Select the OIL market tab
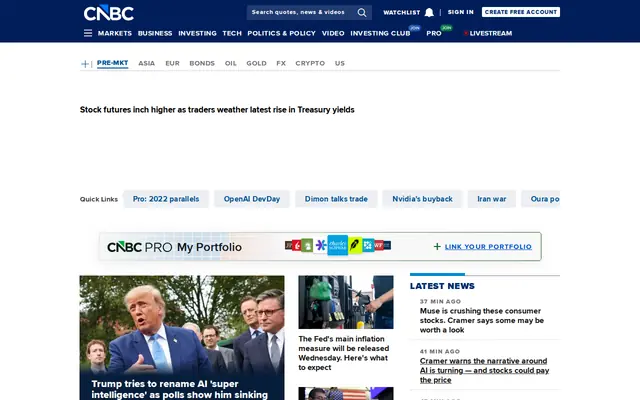Image resolution: width=640 pixels, height=400 pixels. point(231,63)
